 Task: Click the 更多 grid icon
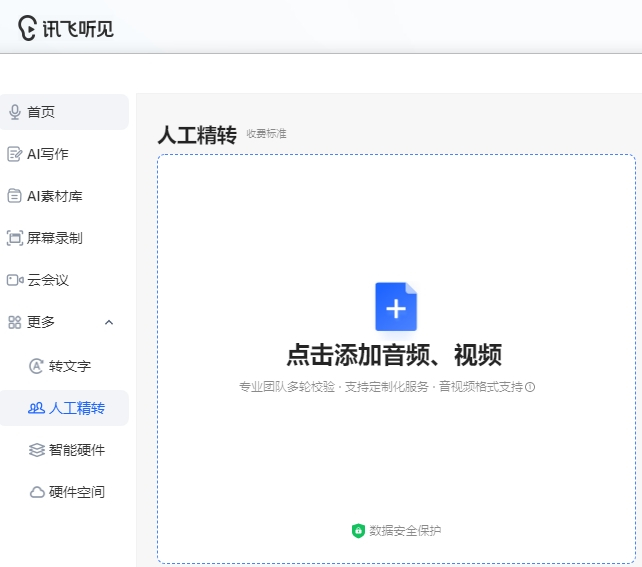15,322
